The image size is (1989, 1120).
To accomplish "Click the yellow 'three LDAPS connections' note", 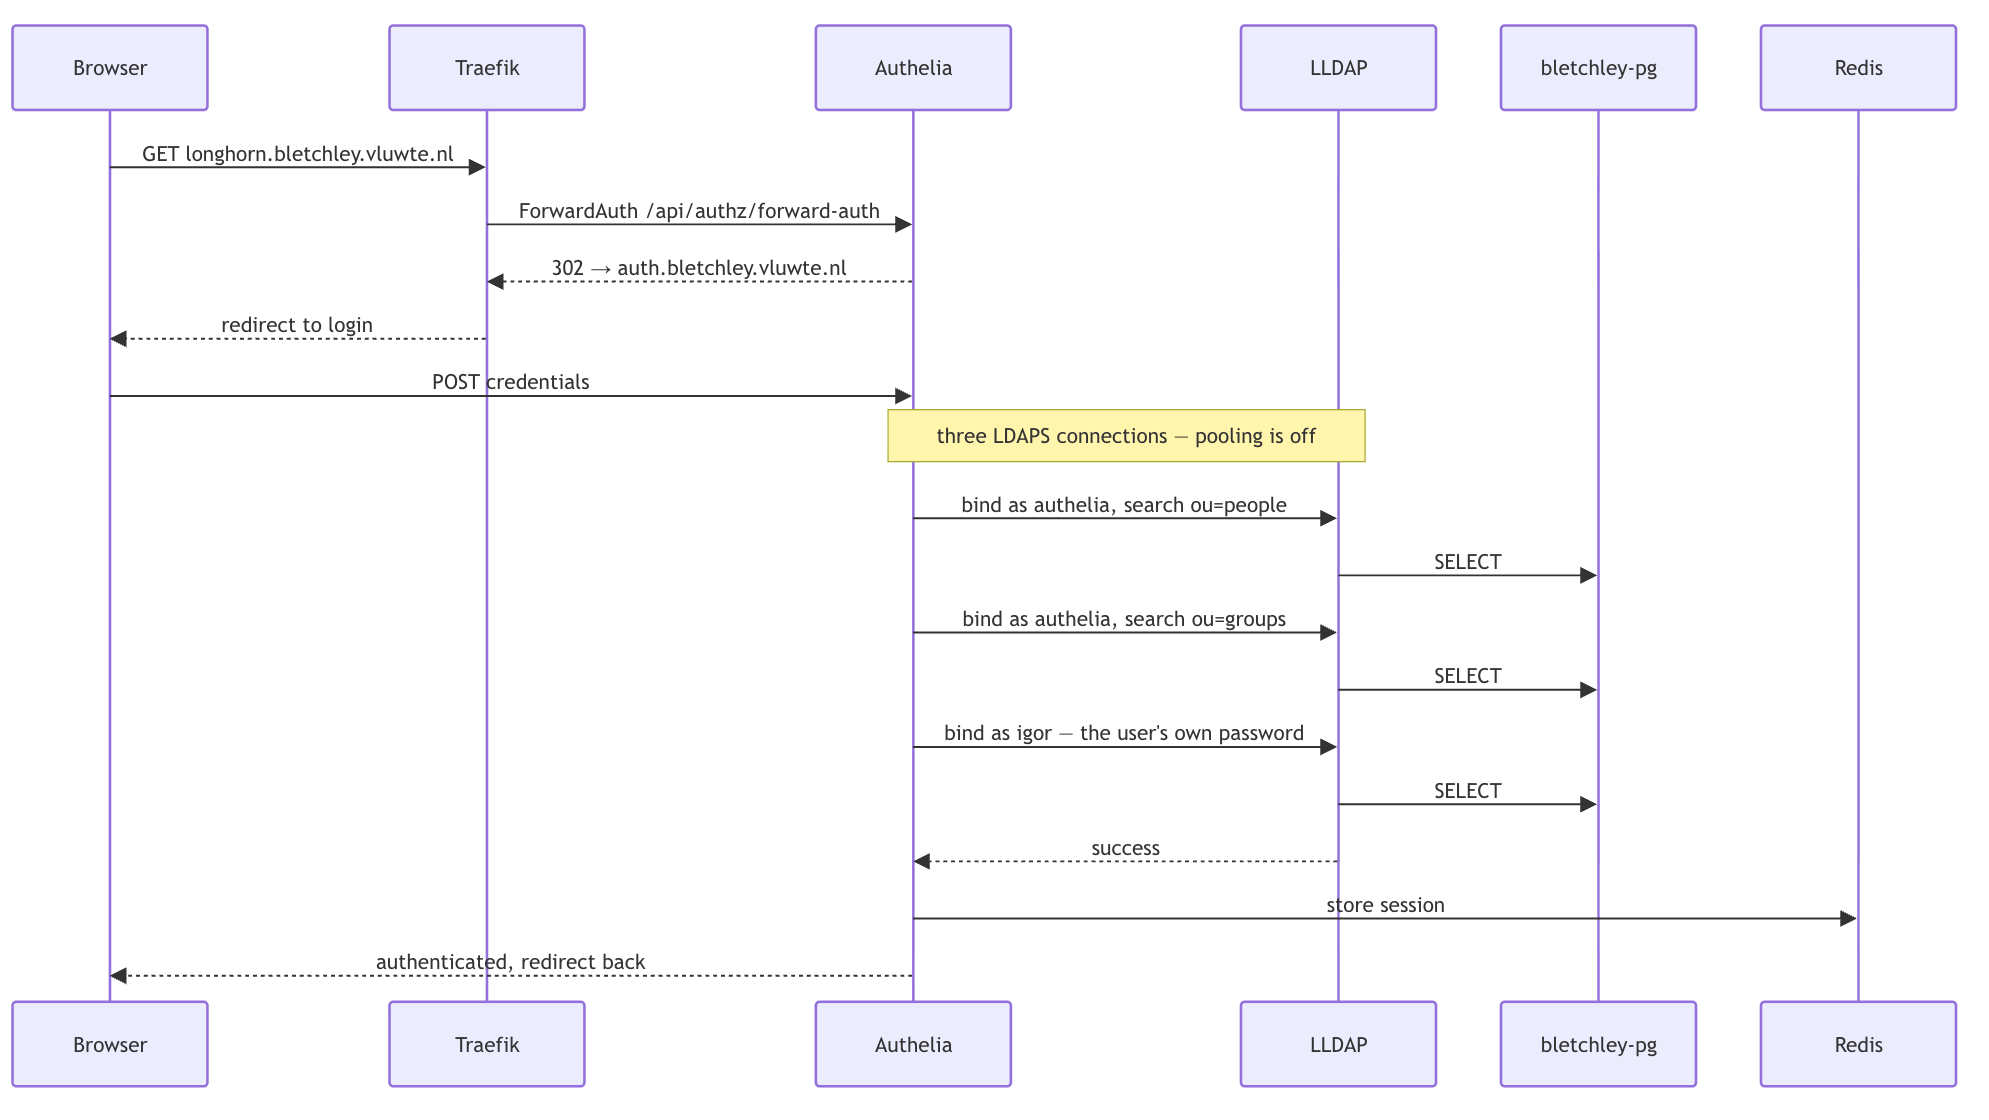I will [1126, 436].
